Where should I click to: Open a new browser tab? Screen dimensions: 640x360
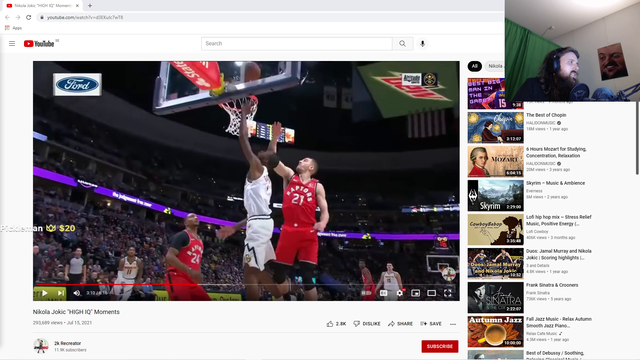tap(90, 6)
